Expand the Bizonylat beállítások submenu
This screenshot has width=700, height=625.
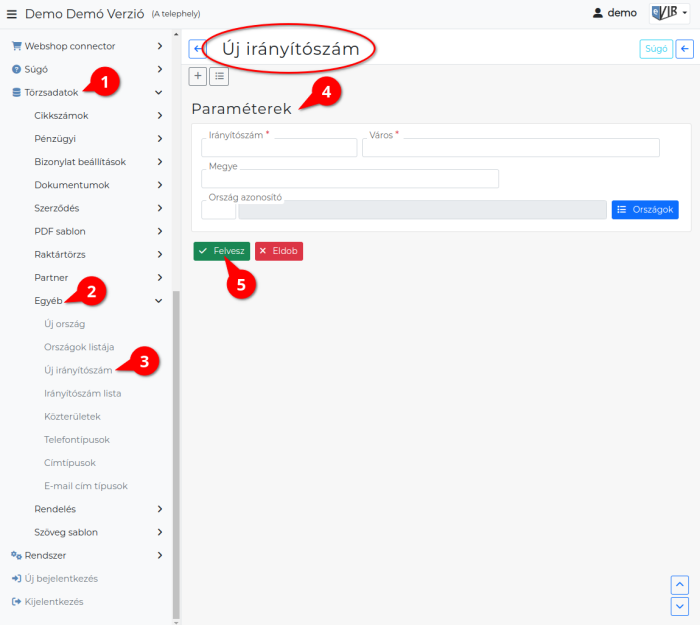pos(160,162)
